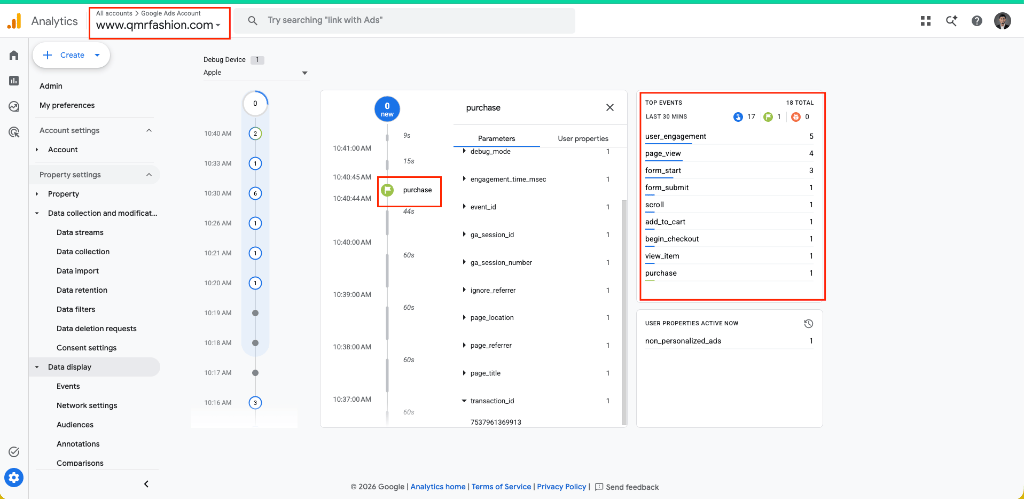This screenshot has width=1024, height=499.
Task: Click the insights sparkle icon in header
Action: pyautogui.click(x=952, y=21)
